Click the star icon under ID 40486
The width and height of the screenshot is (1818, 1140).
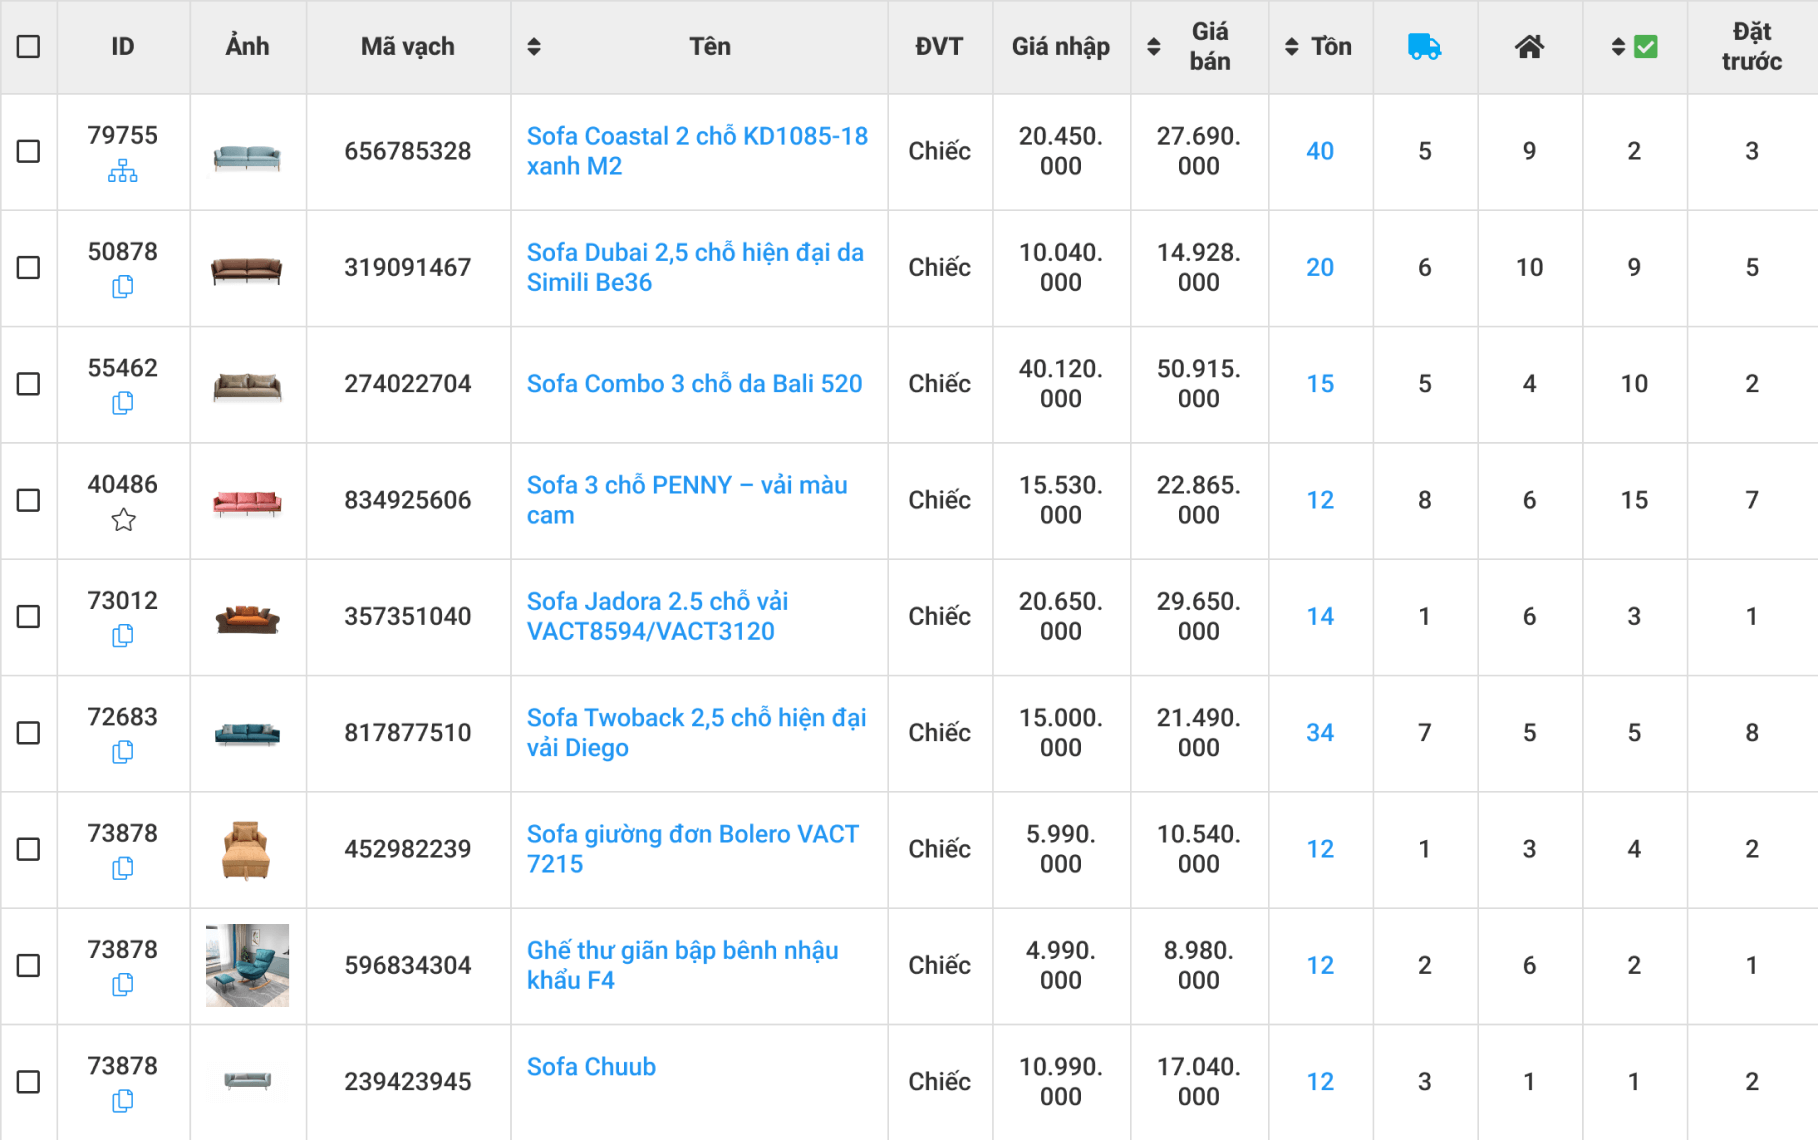point(122,520)
